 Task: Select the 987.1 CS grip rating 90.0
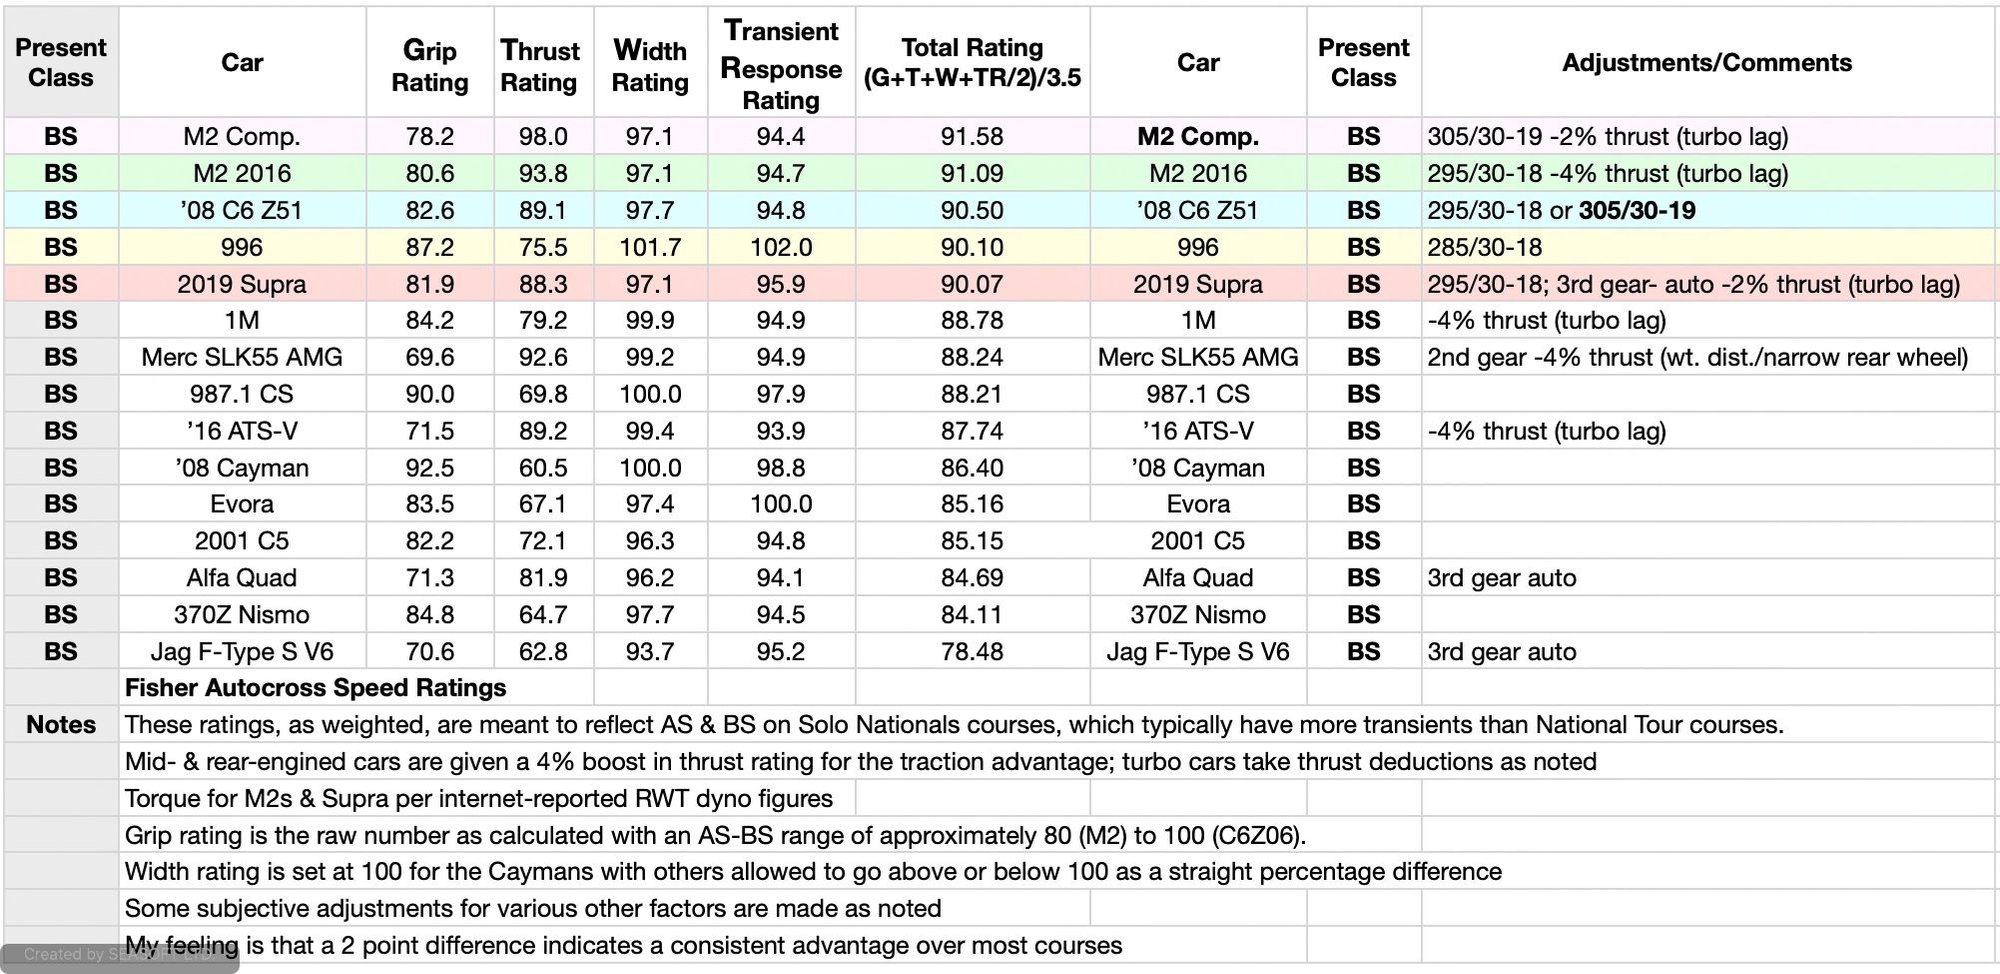tap(429, 394)
